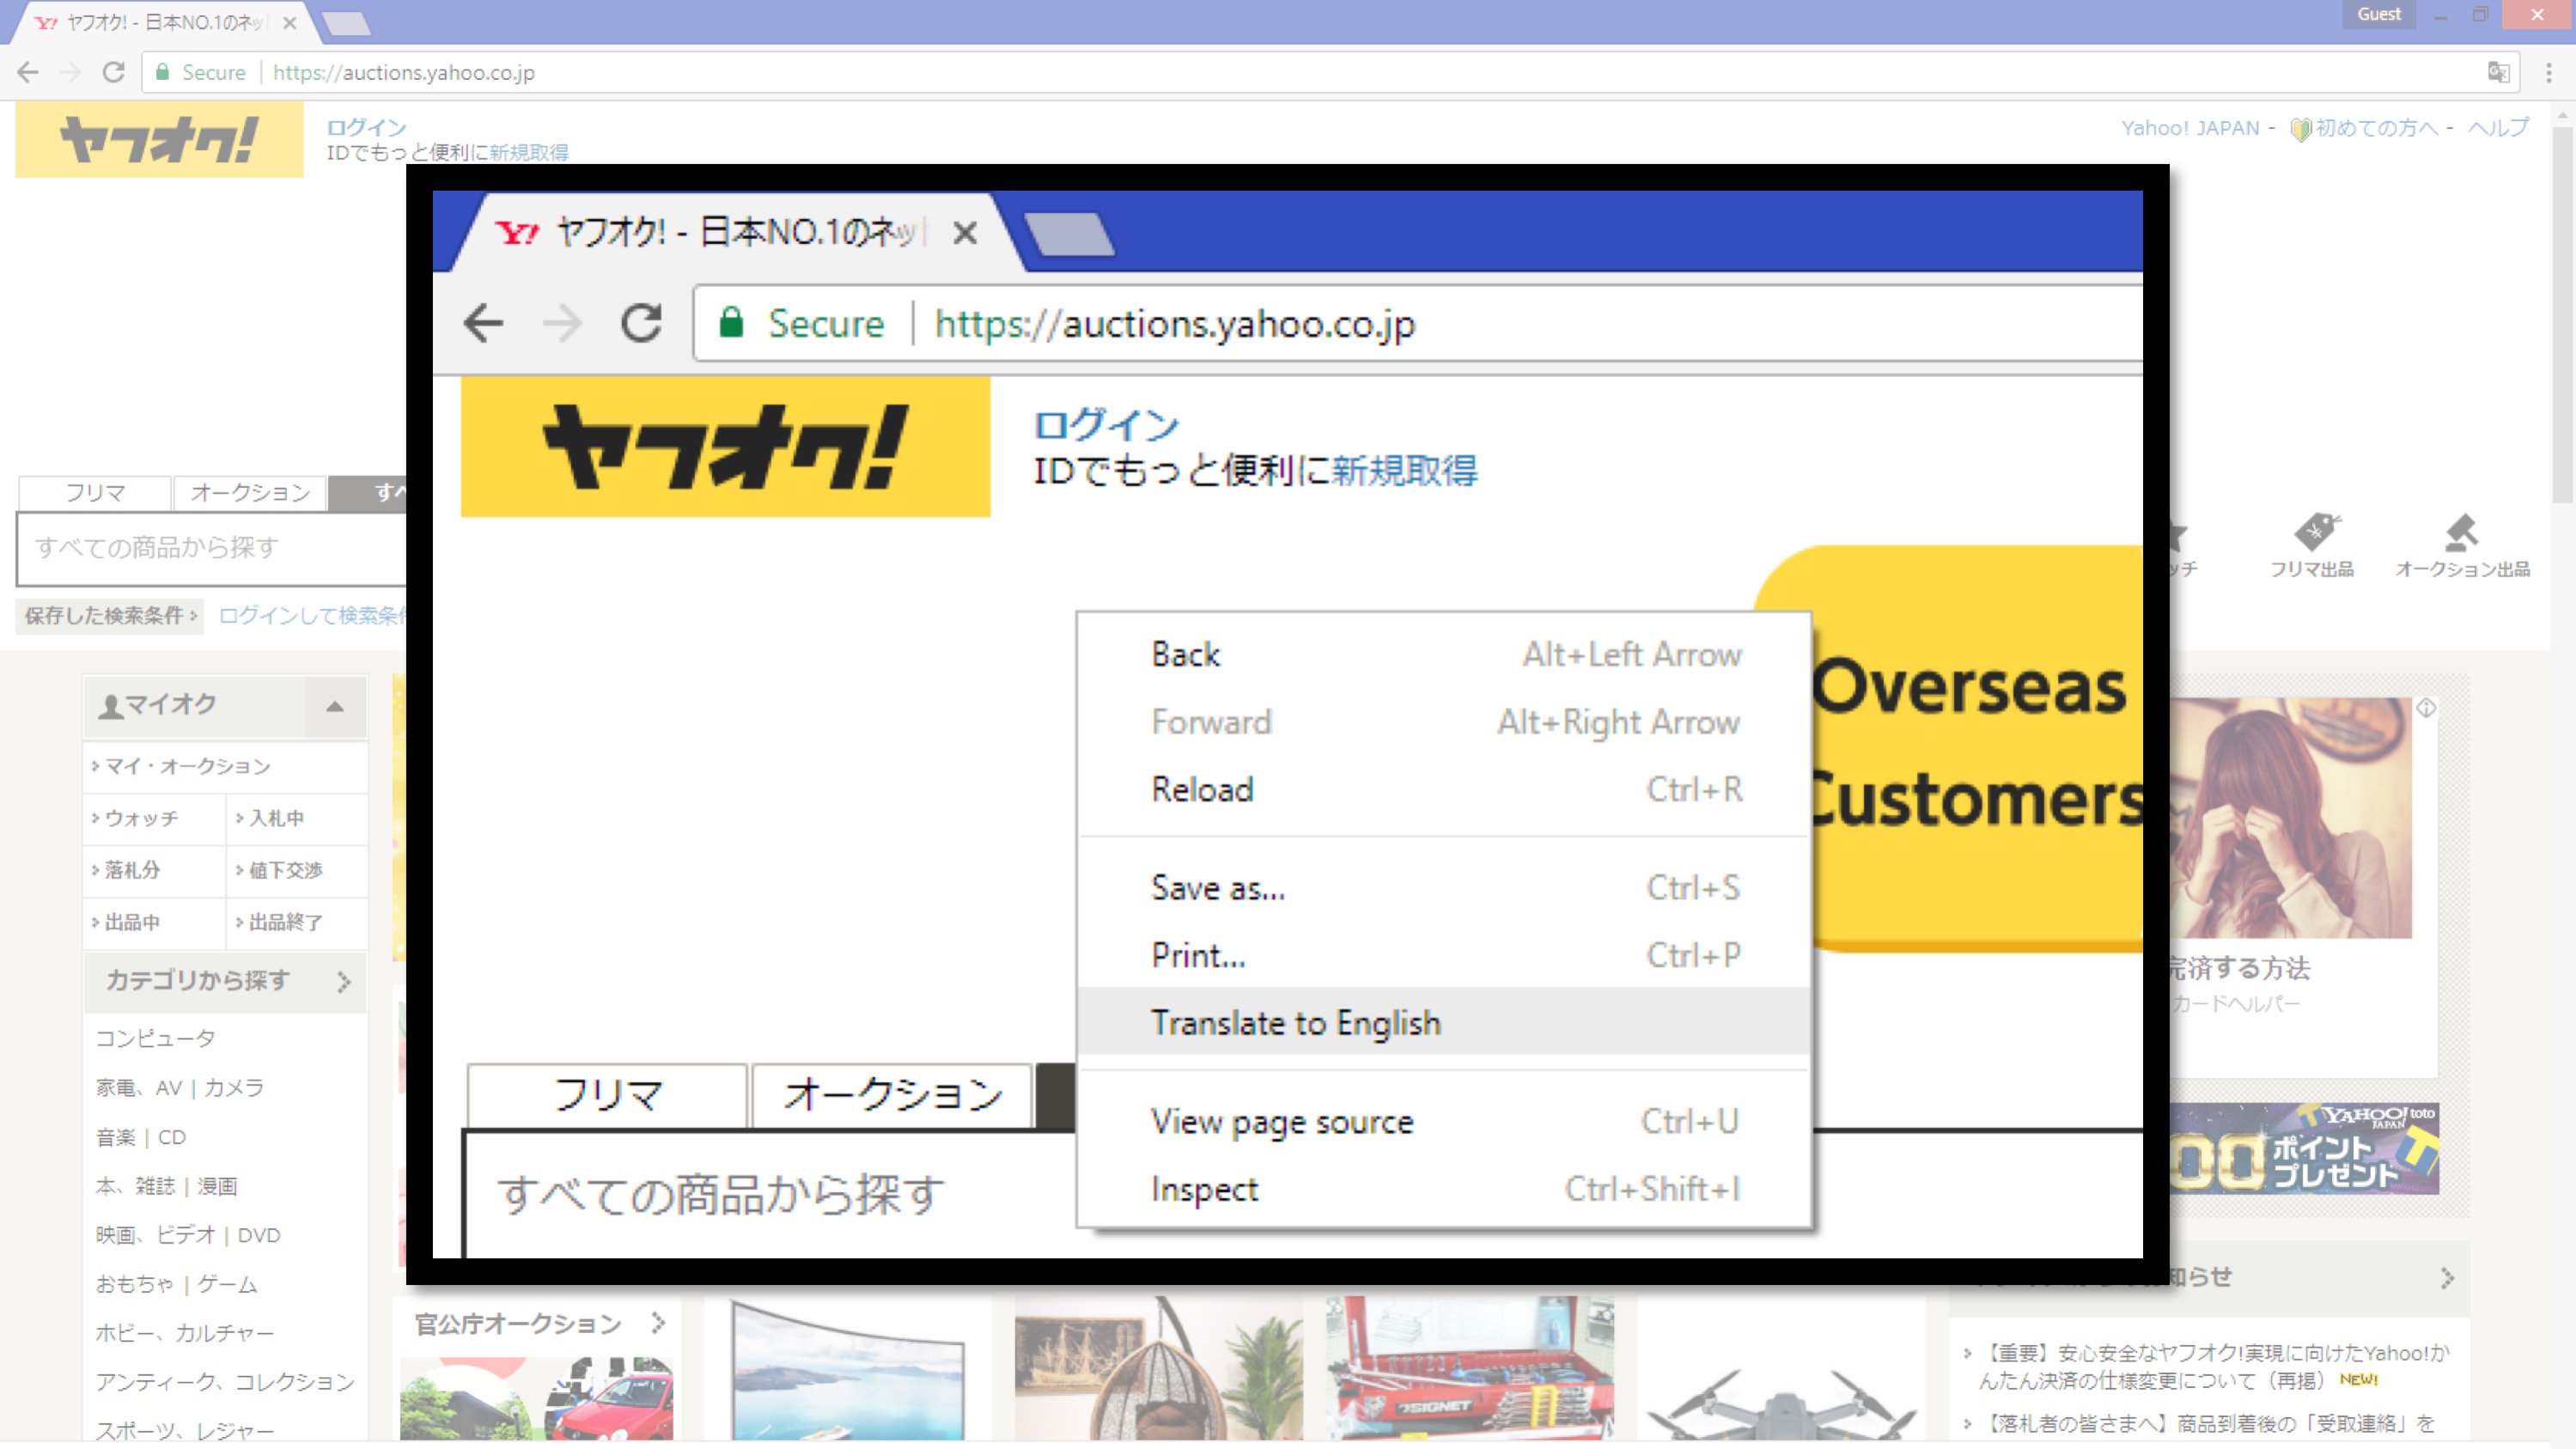Choose Save as... in the context menu
Screen dimensions: 2576x1449
(x=1444, y=887)
